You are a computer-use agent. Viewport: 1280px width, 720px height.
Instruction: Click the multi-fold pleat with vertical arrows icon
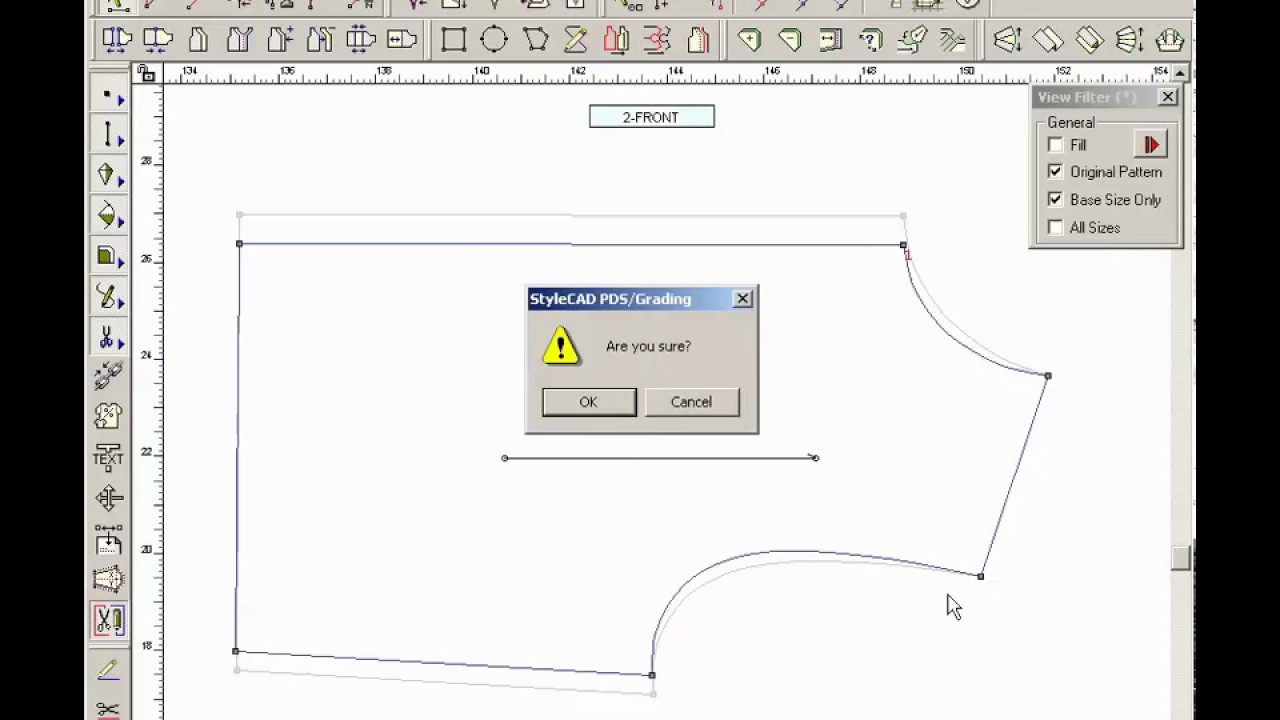point(1129,40)
